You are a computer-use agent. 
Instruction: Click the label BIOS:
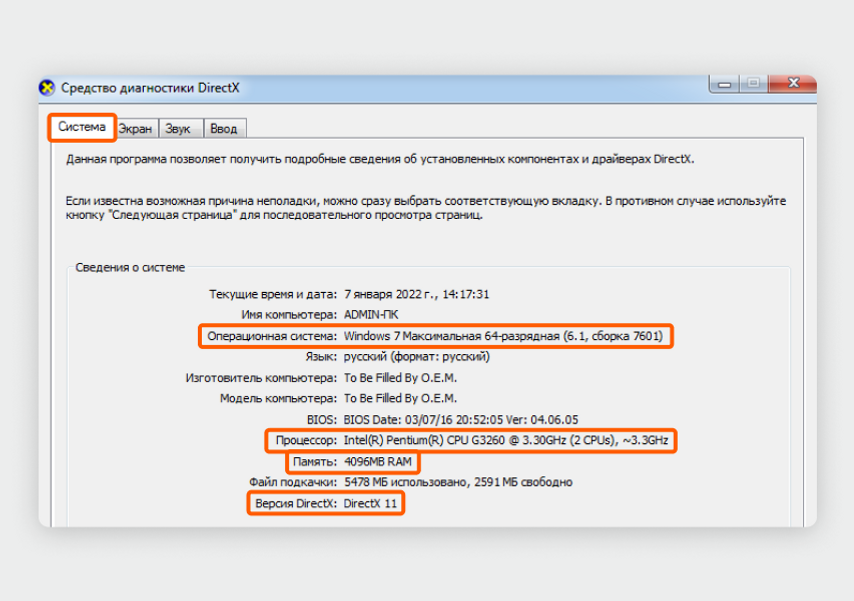pyautogui.click(x=322, y=420)
